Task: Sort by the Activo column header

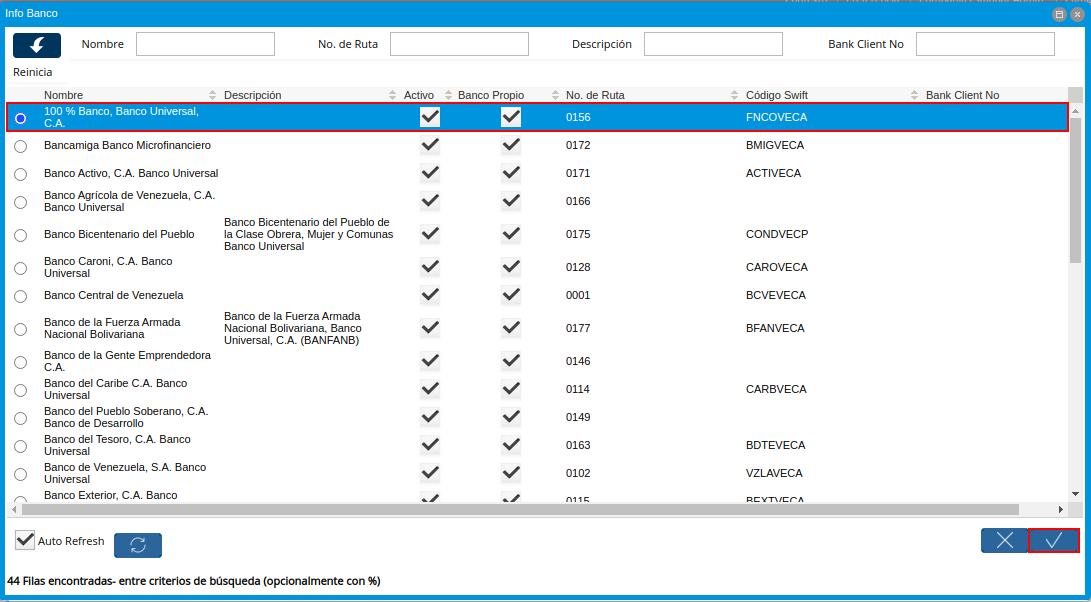Action: 419,95
